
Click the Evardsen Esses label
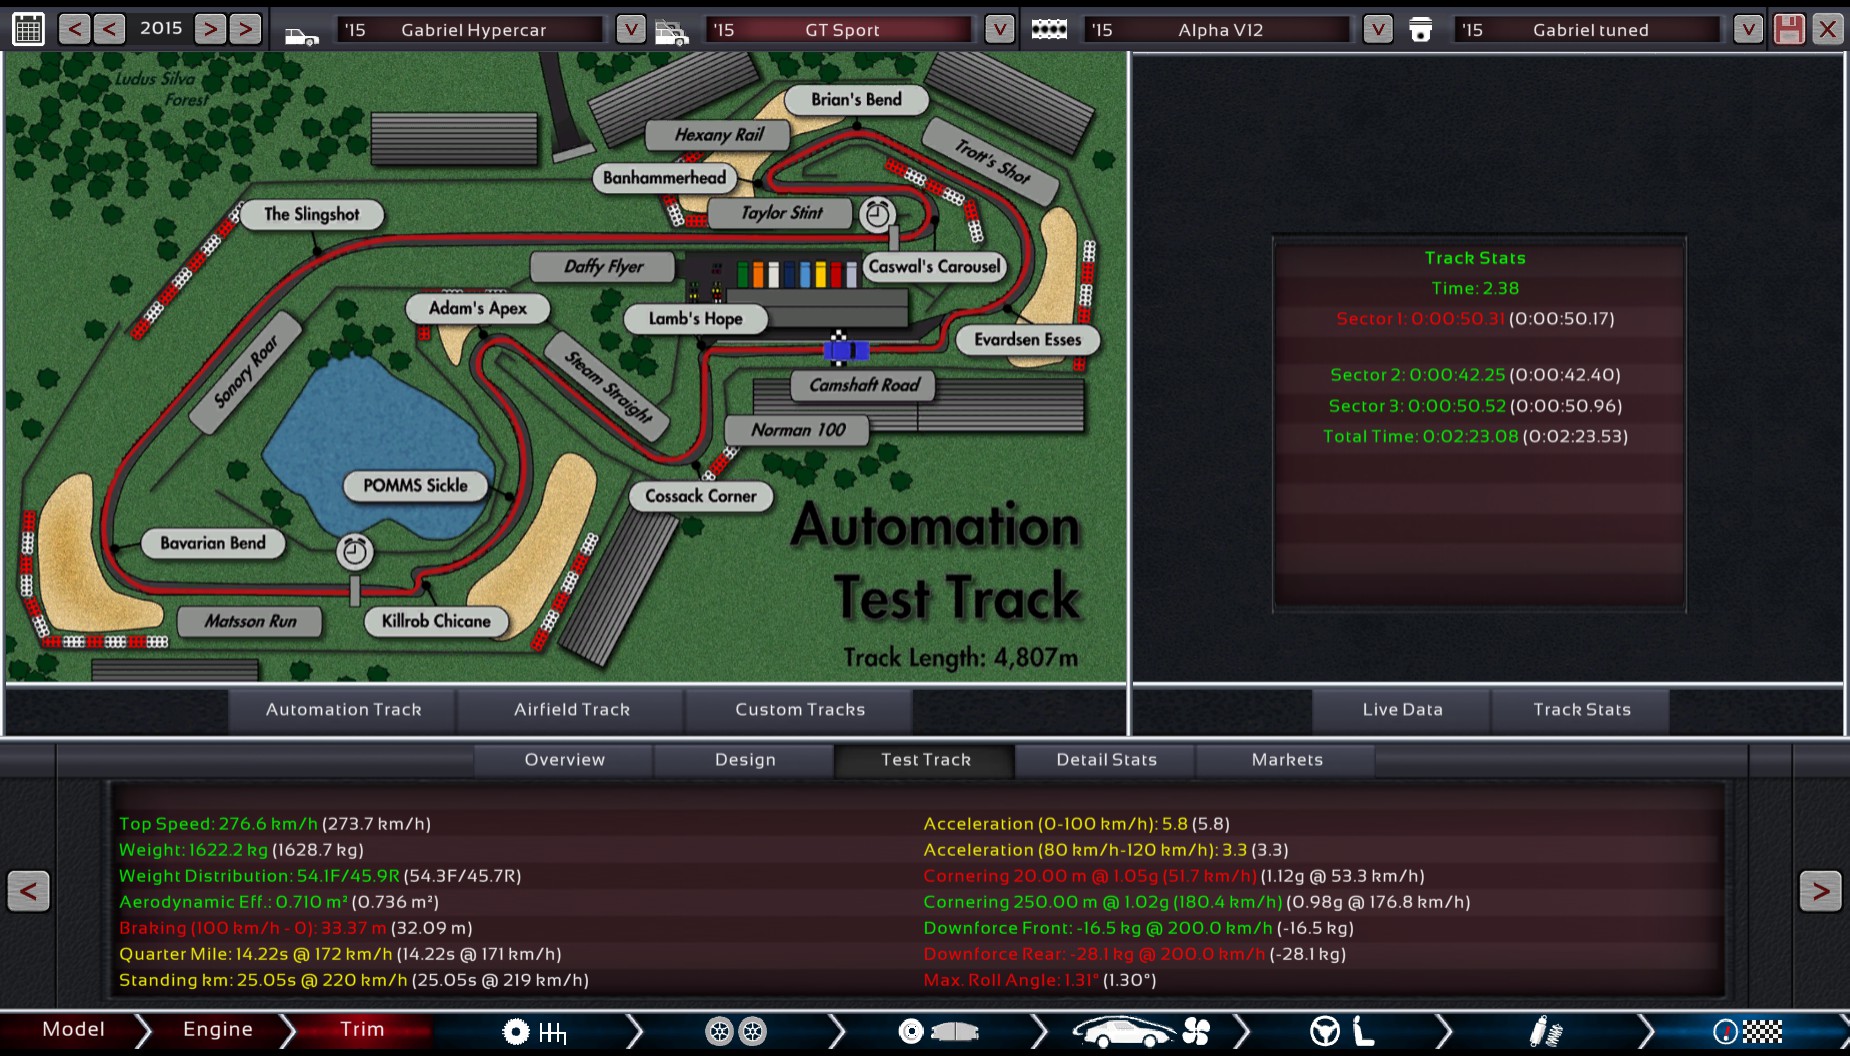[x=1027, y=340]
